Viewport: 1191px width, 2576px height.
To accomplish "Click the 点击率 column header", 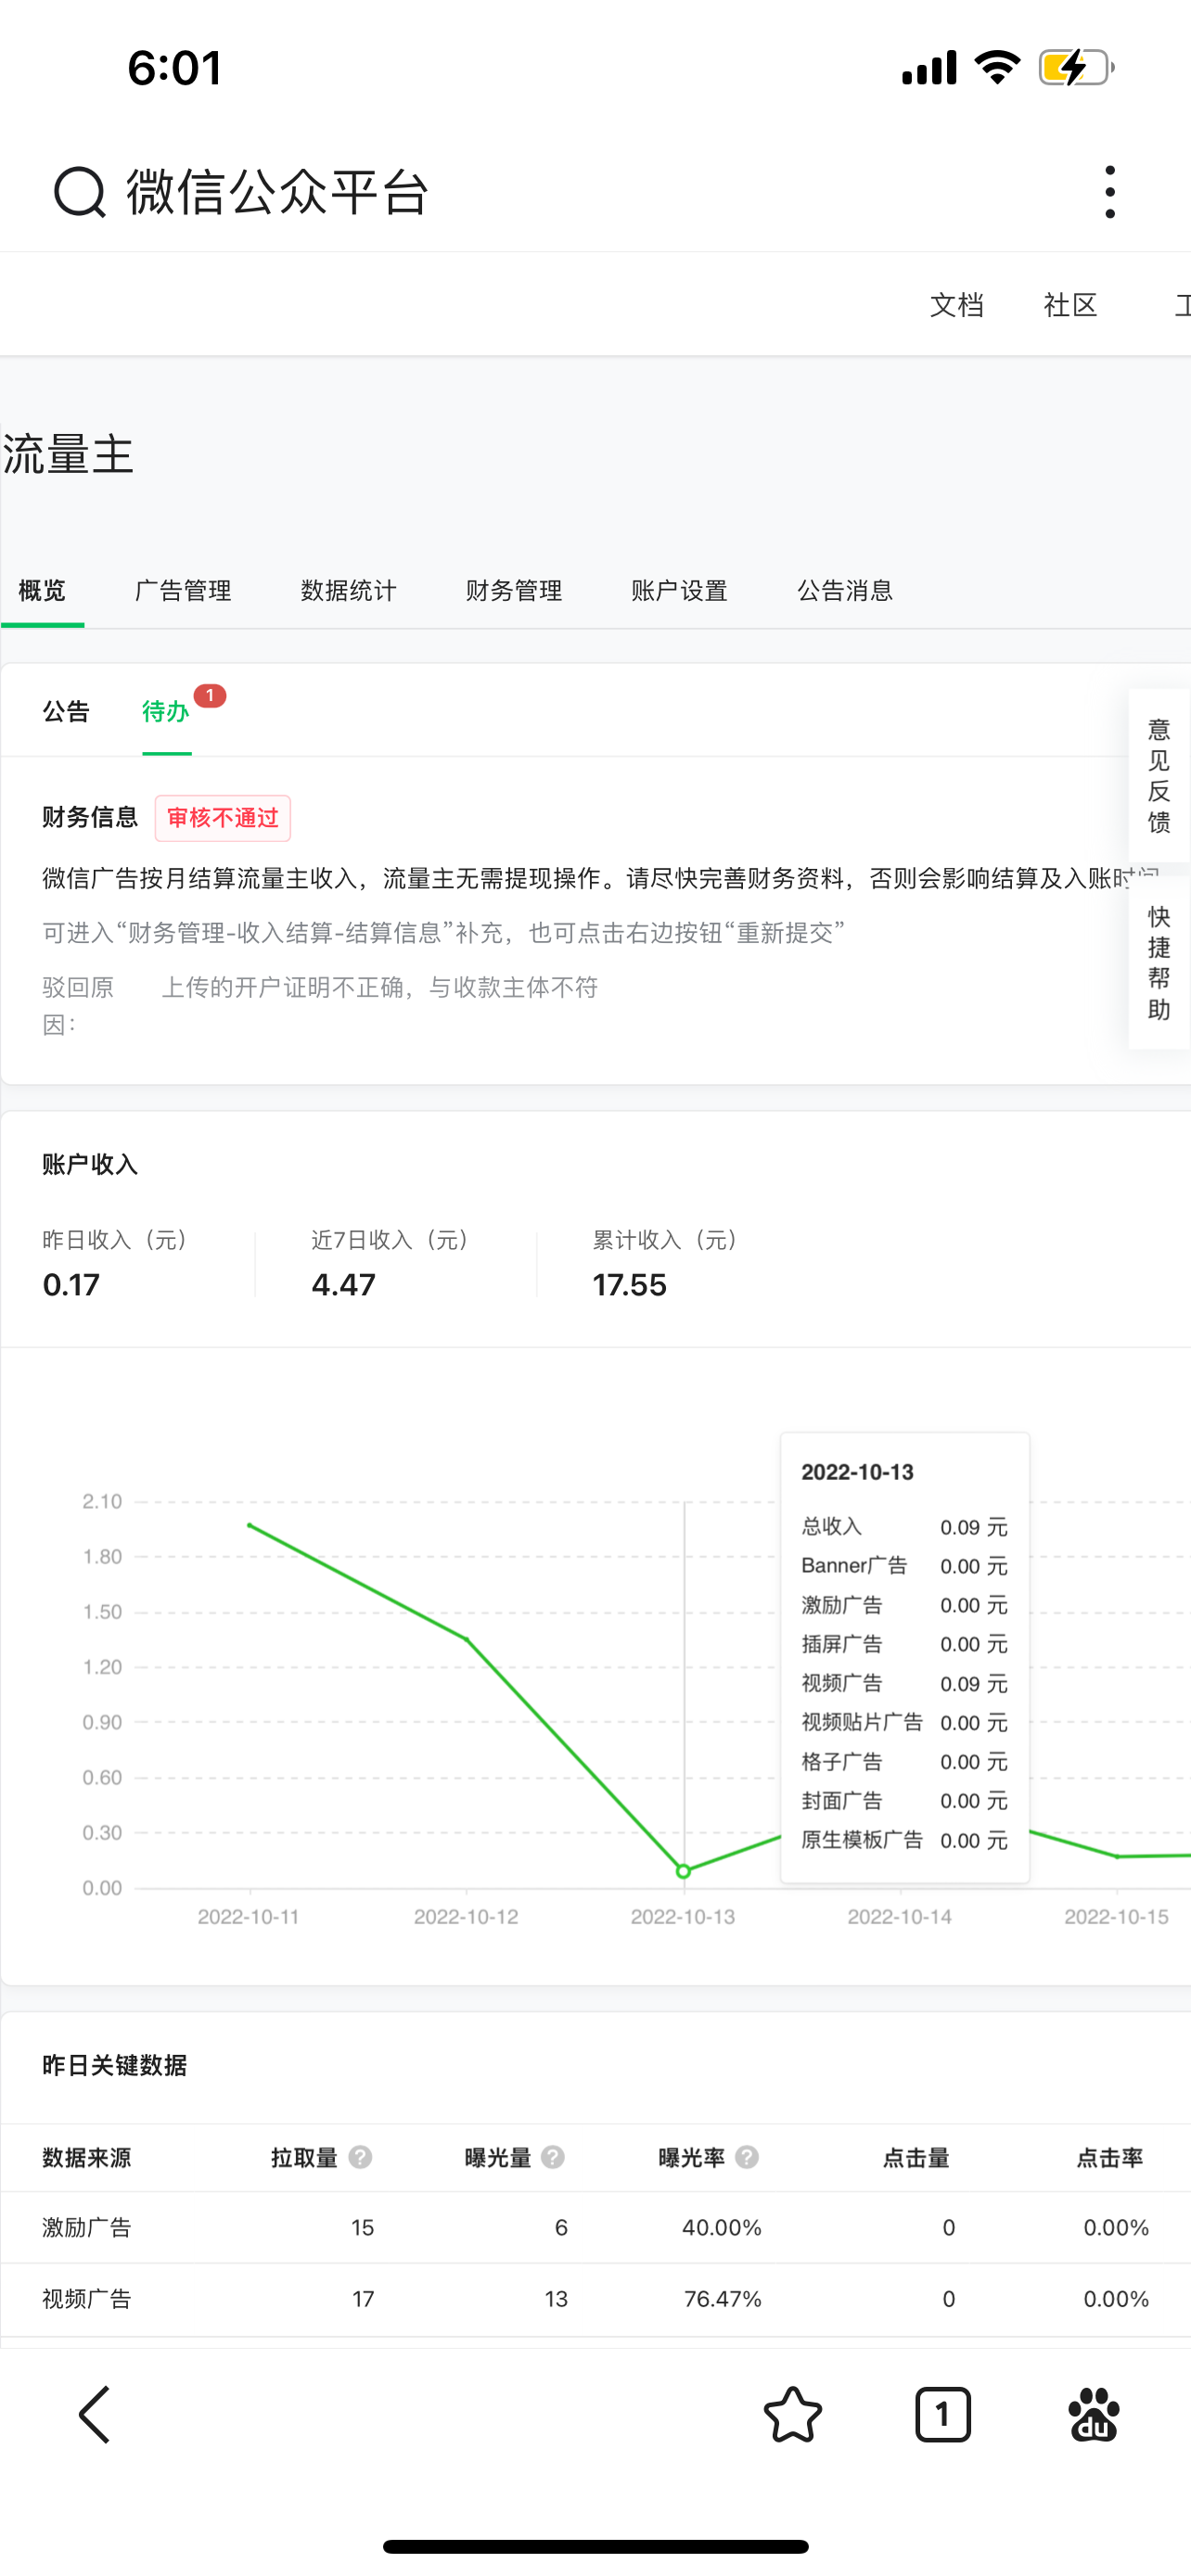I will tap(1109, 2158).
